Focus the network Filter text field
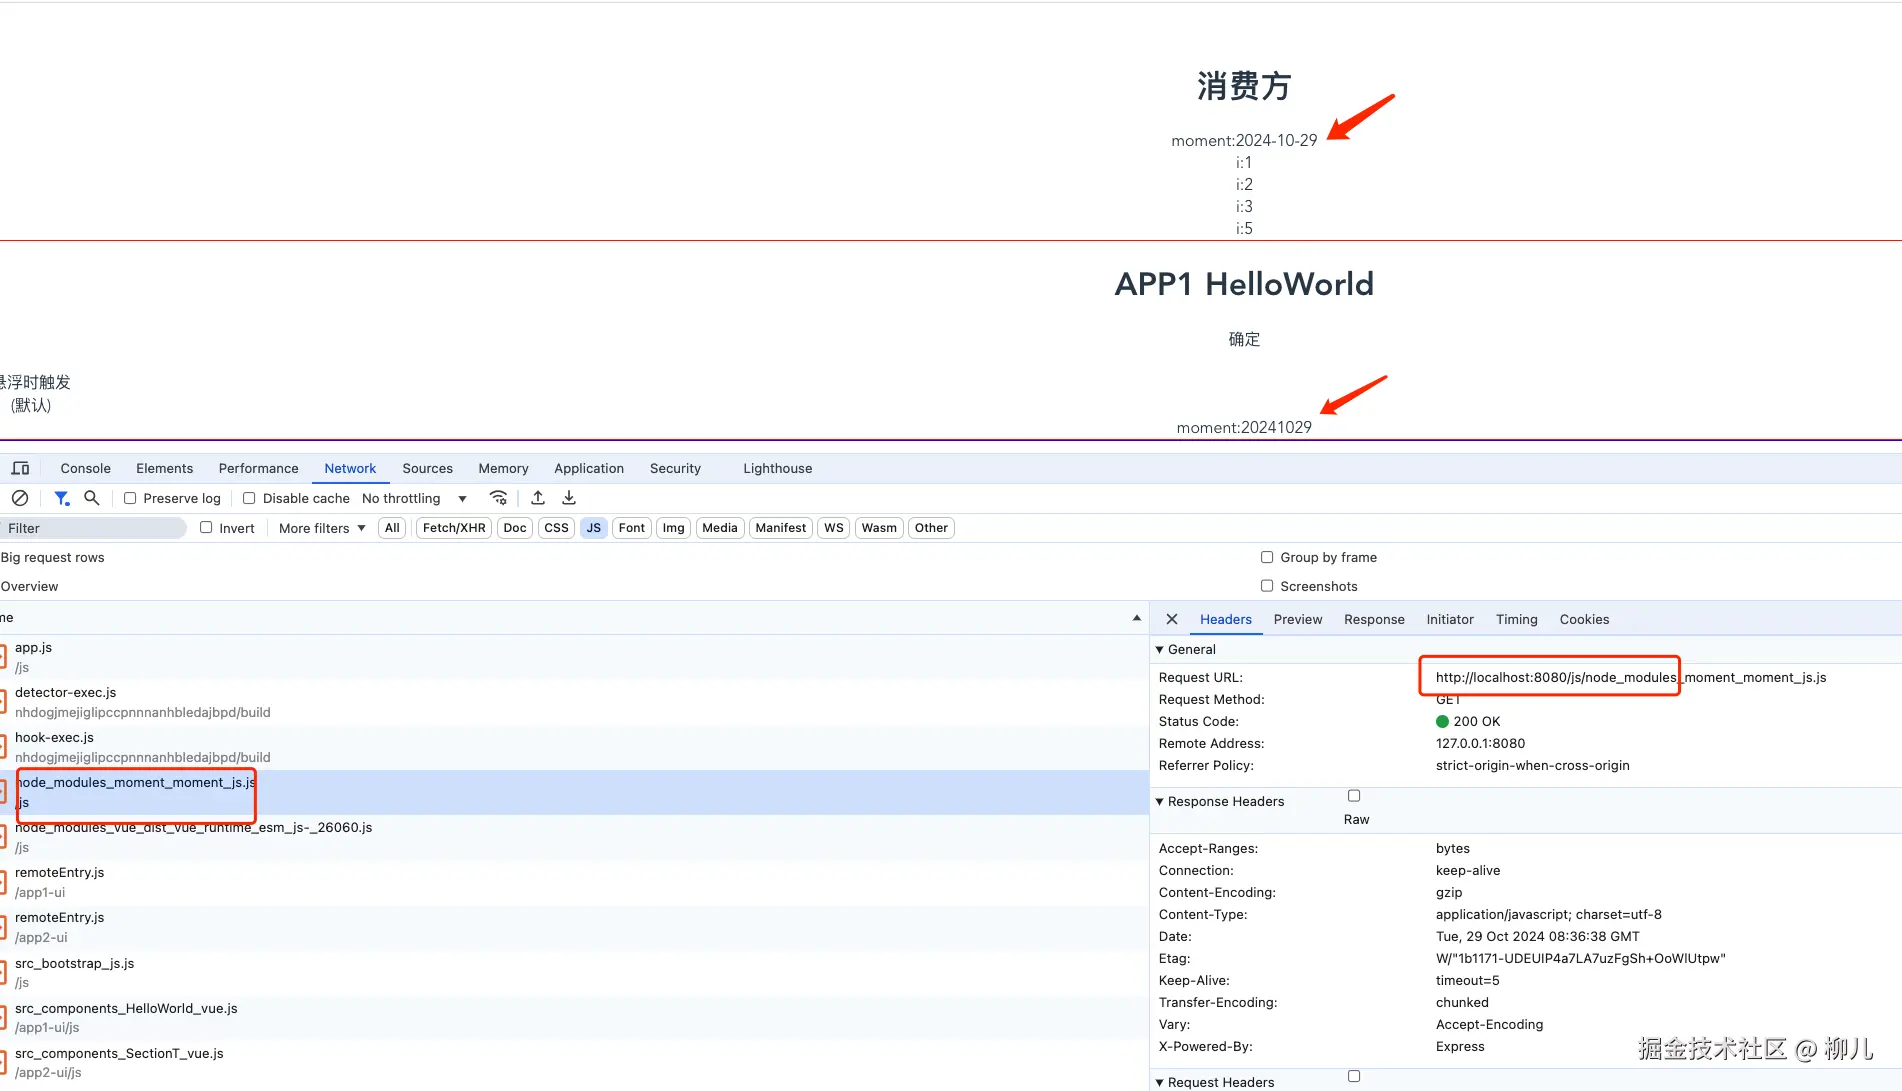 pyautogui.click(x=93, y=528)
